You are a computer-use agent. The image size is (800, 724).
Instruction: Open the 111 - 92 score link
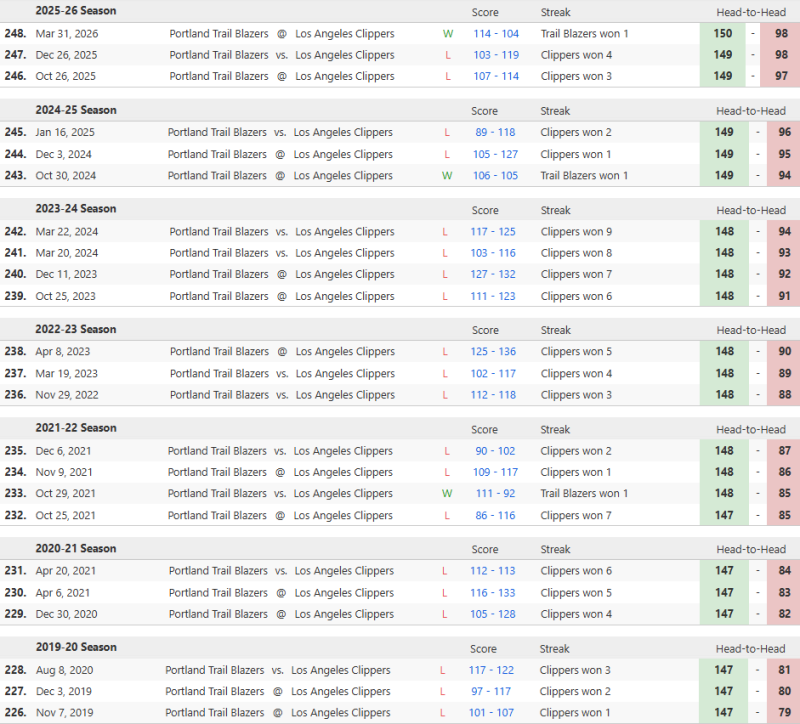click(495, 494)
